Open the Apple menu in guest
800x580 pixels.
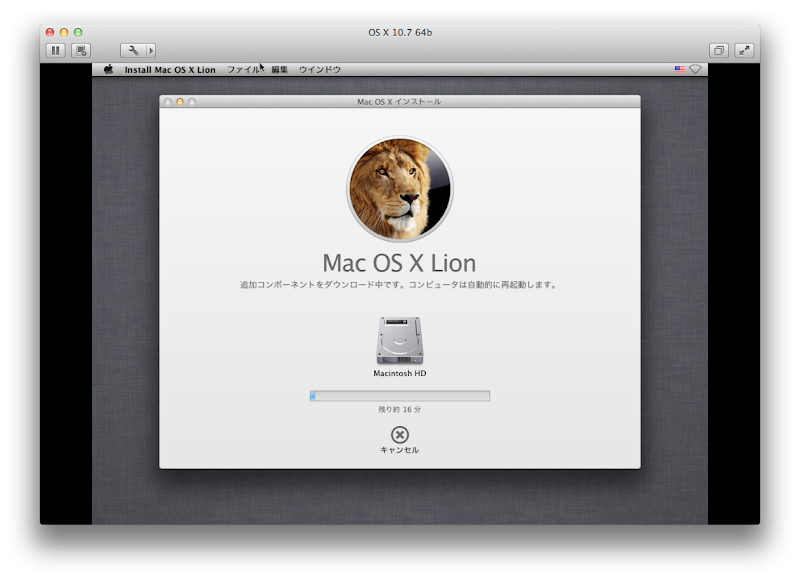pos(109,69)
